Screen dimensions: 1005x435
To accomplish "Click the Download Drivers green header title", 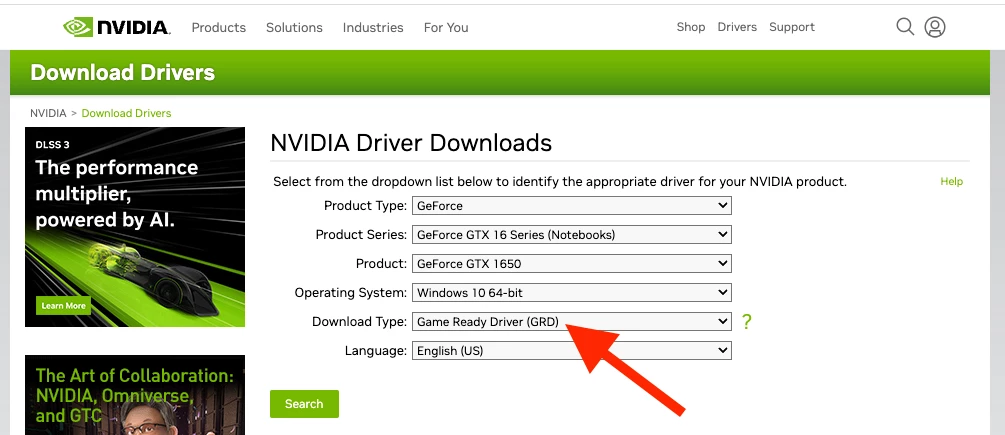I will tap(122, 72).
